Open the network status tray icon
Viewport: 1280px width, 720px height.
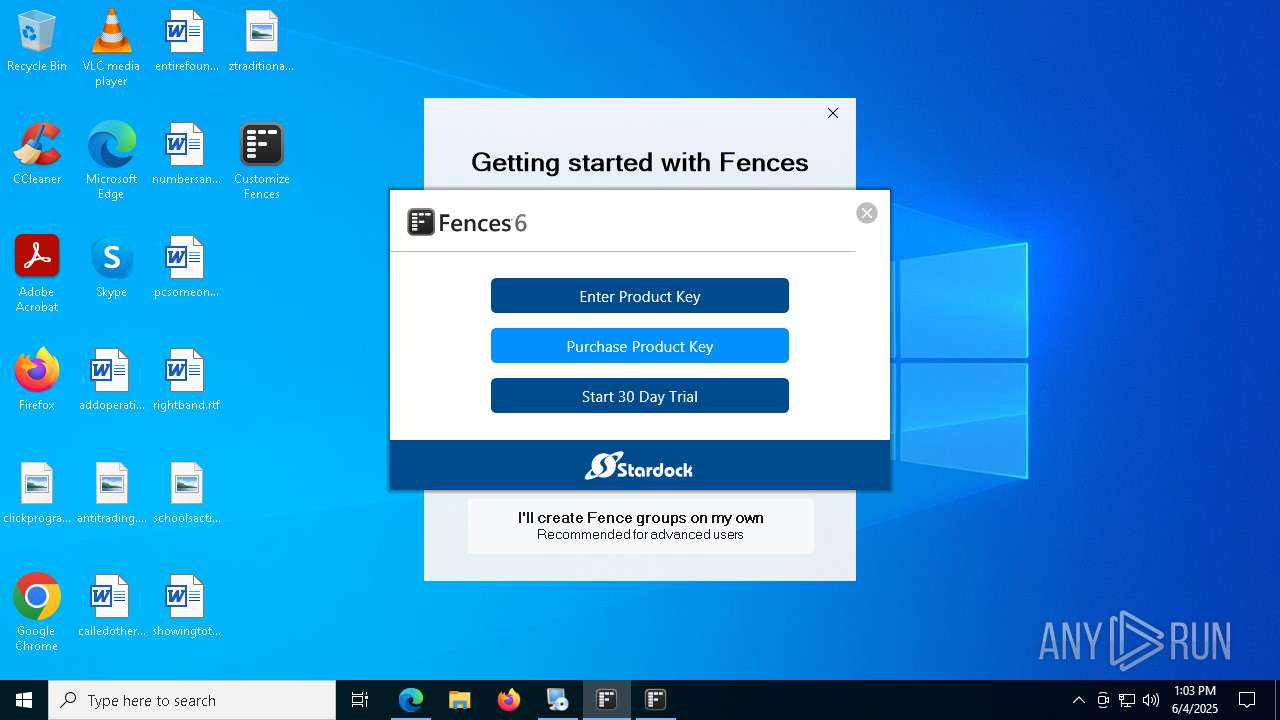tap(1127, 700)
